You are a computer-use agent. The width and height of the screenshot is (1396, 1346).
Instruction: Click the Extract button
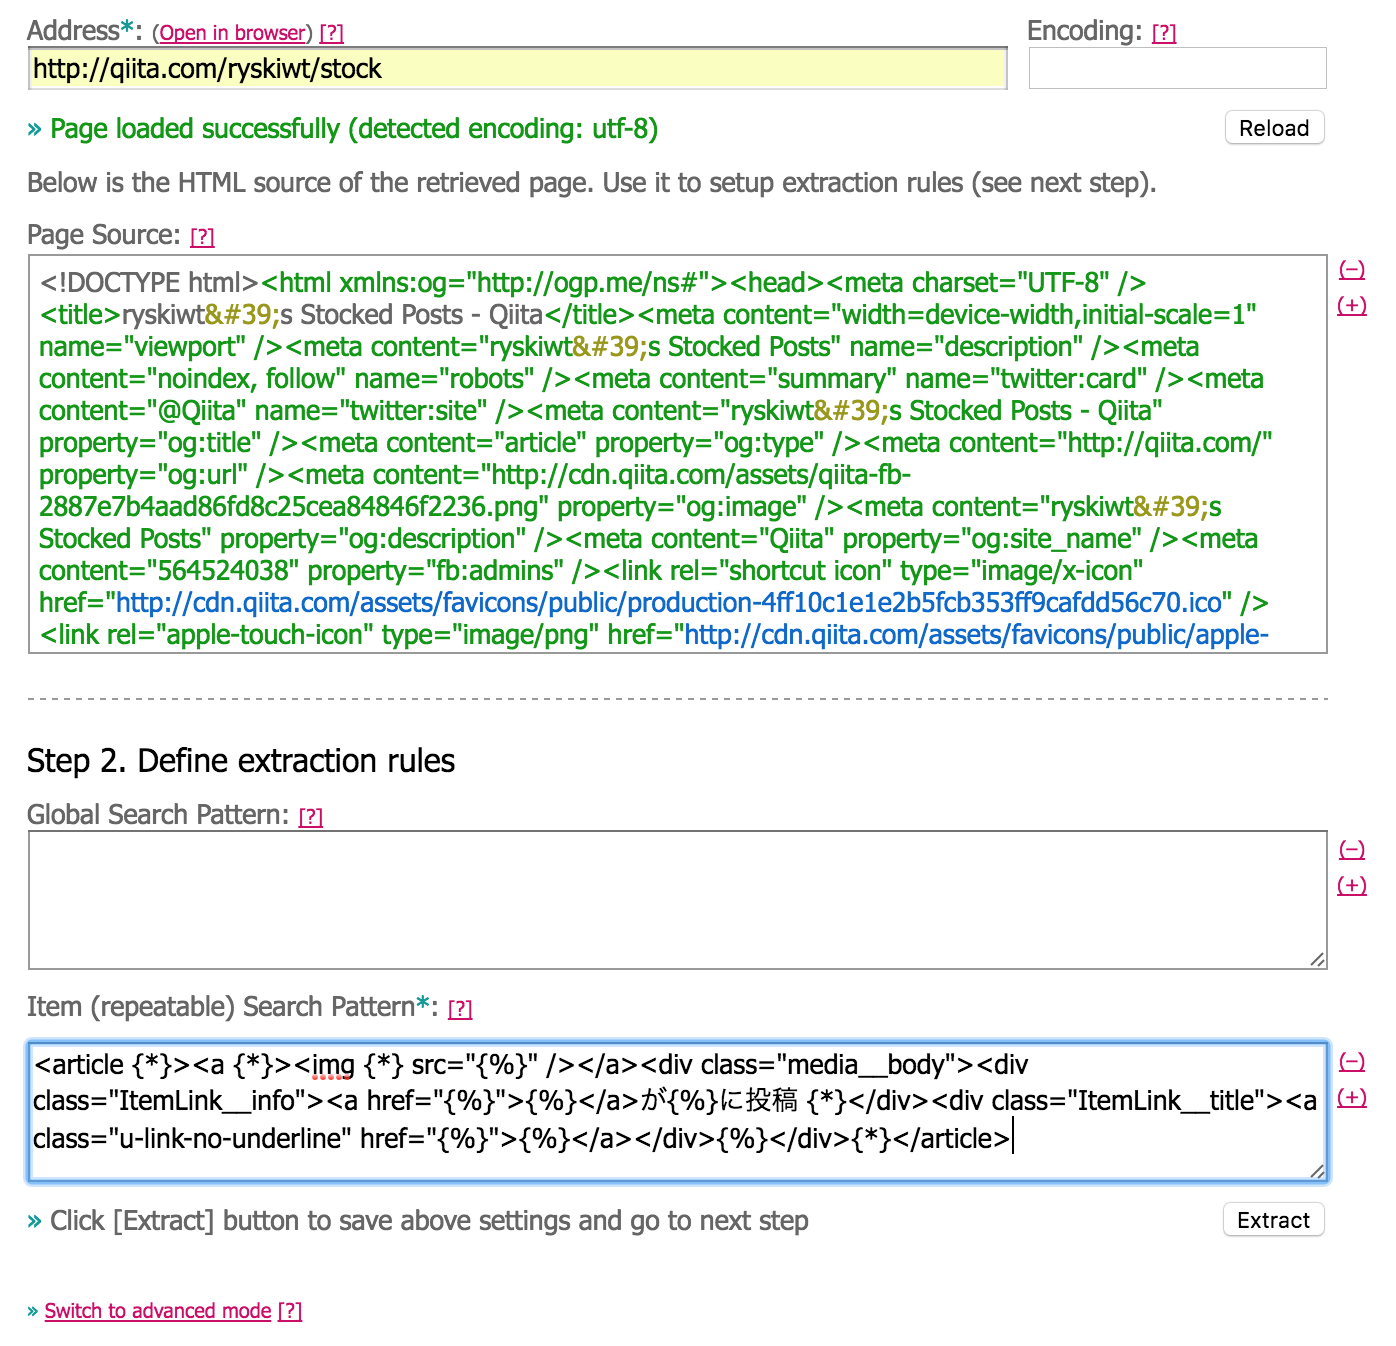coord(1274,1220)
